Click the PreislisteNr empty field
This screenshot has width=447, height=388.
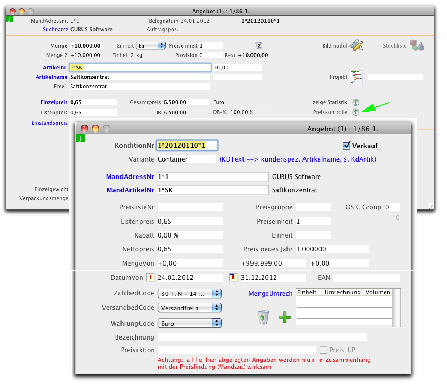click(x=190, y=207)
